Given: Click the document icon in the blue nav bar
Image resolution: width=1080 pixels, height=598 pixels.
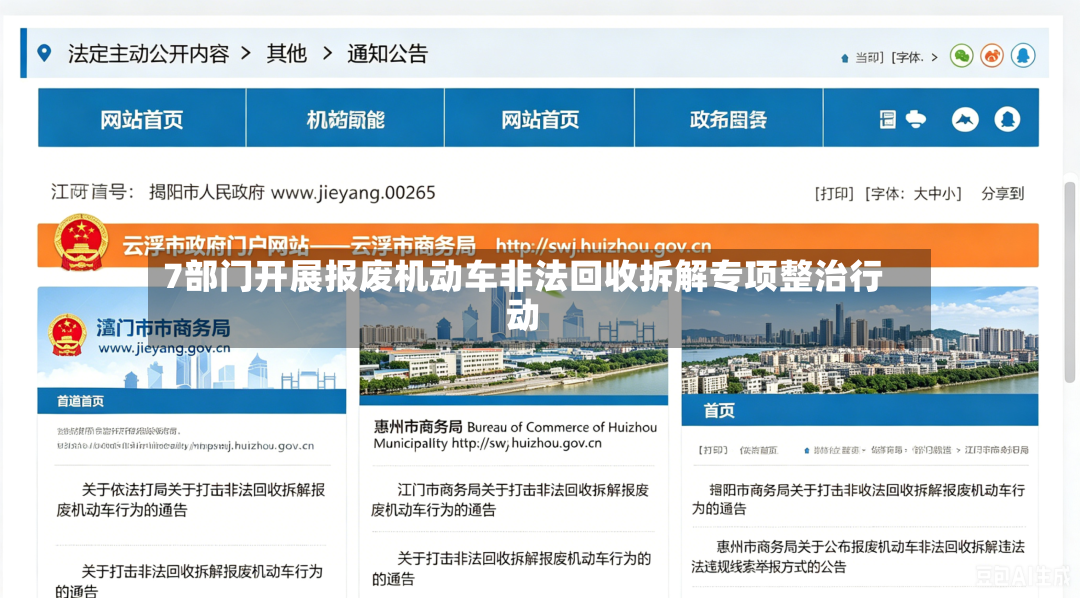Looking at the screenshot, I should [888, 119].
